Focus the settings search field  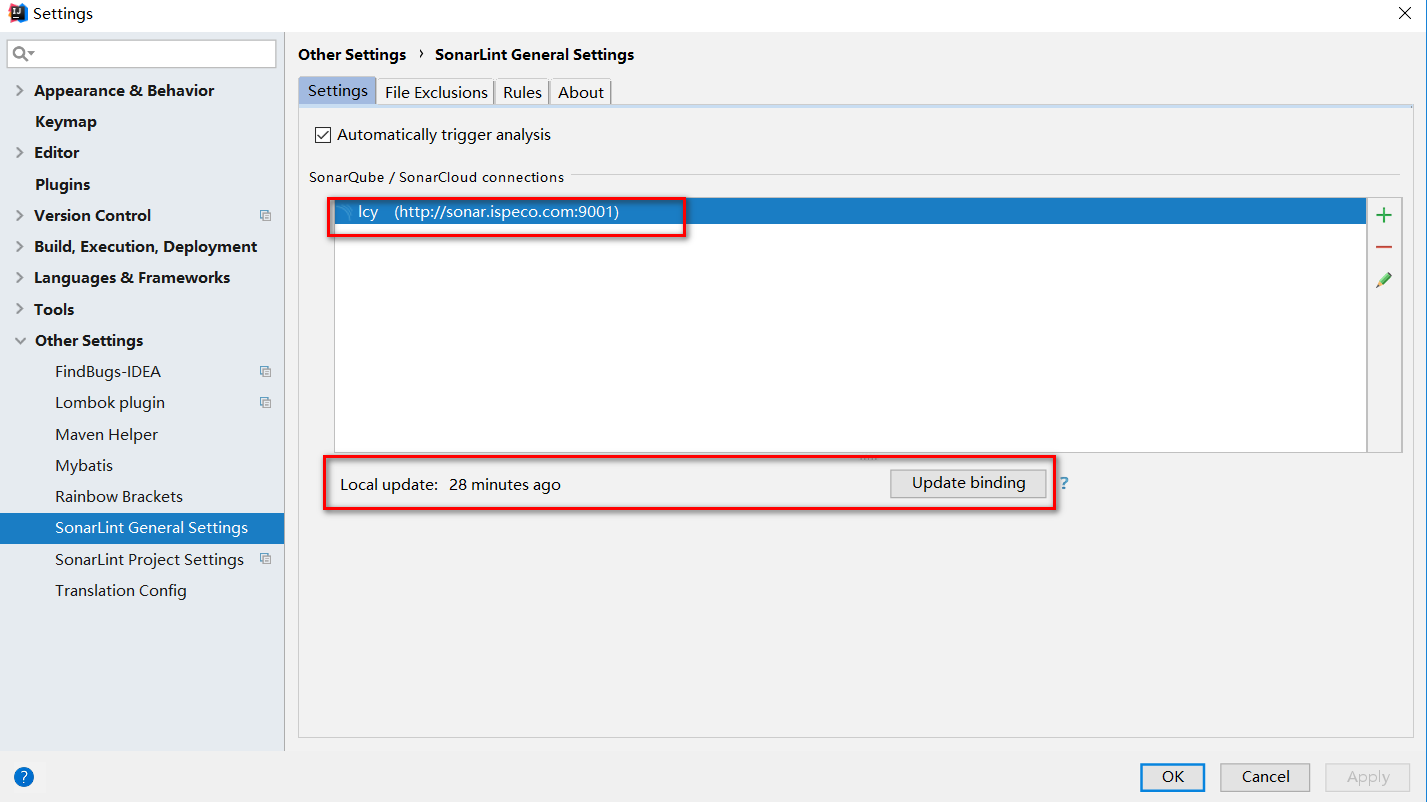pos(150,54)
